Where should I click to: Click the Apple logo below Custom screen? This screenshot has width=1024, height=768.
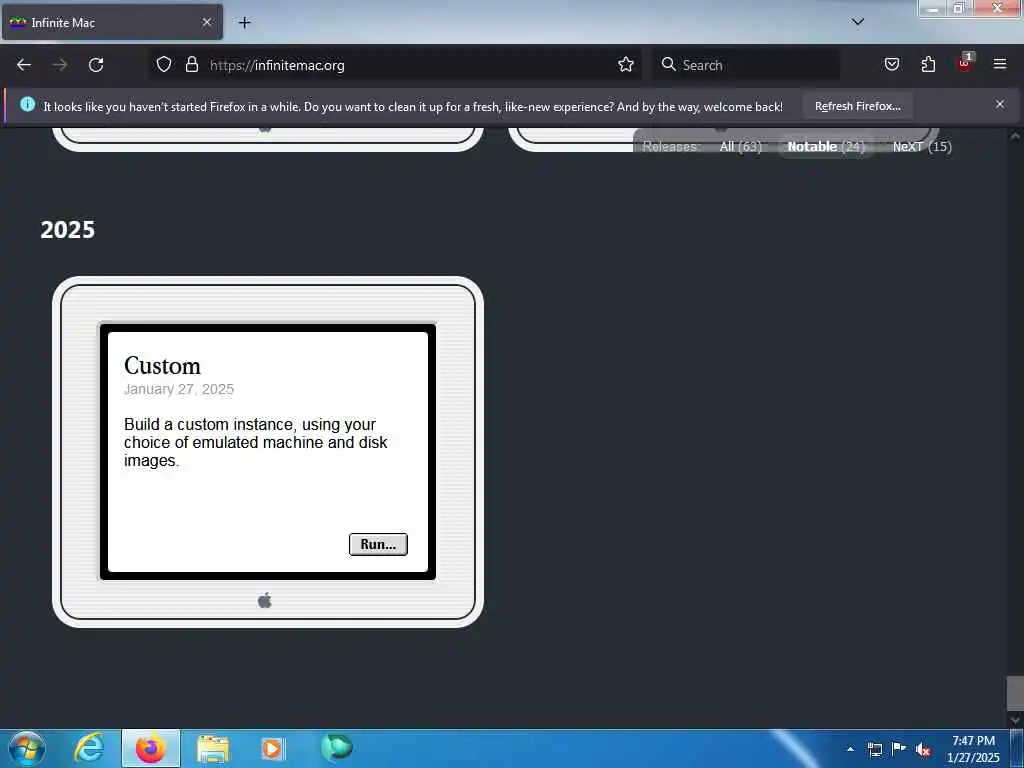point(264,600)
